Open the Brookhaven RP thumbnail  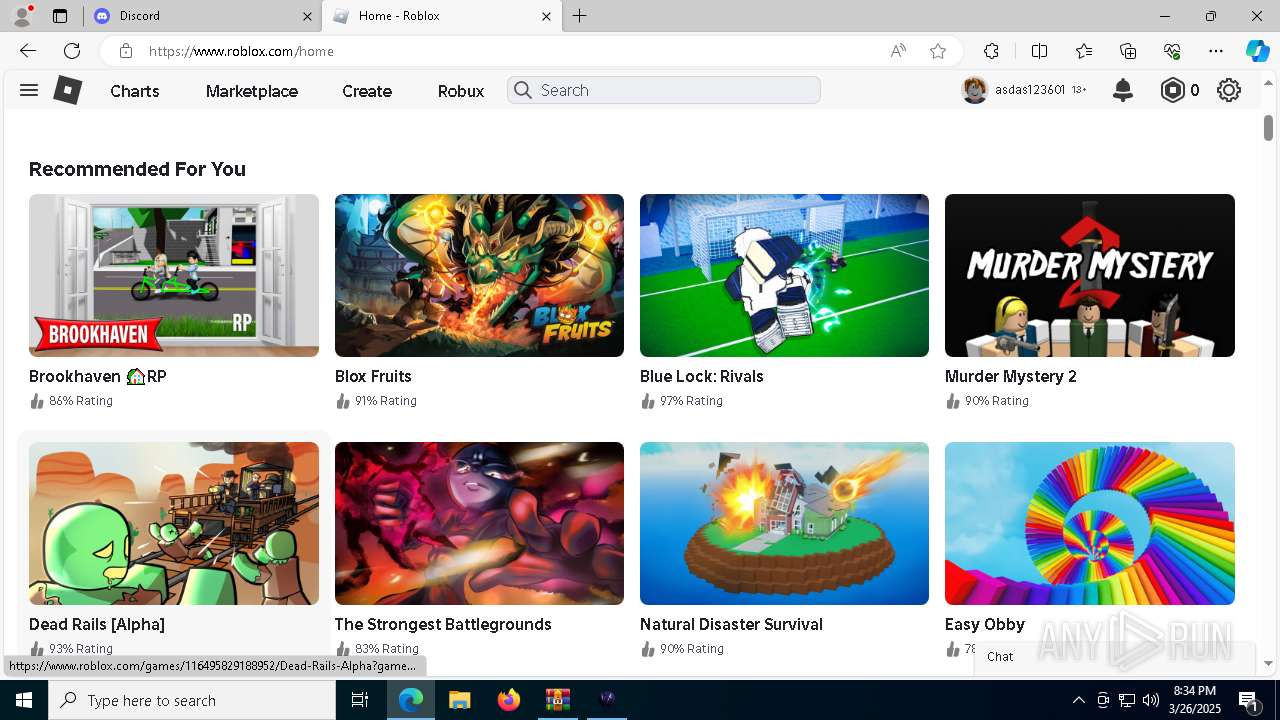pos(174,275)
